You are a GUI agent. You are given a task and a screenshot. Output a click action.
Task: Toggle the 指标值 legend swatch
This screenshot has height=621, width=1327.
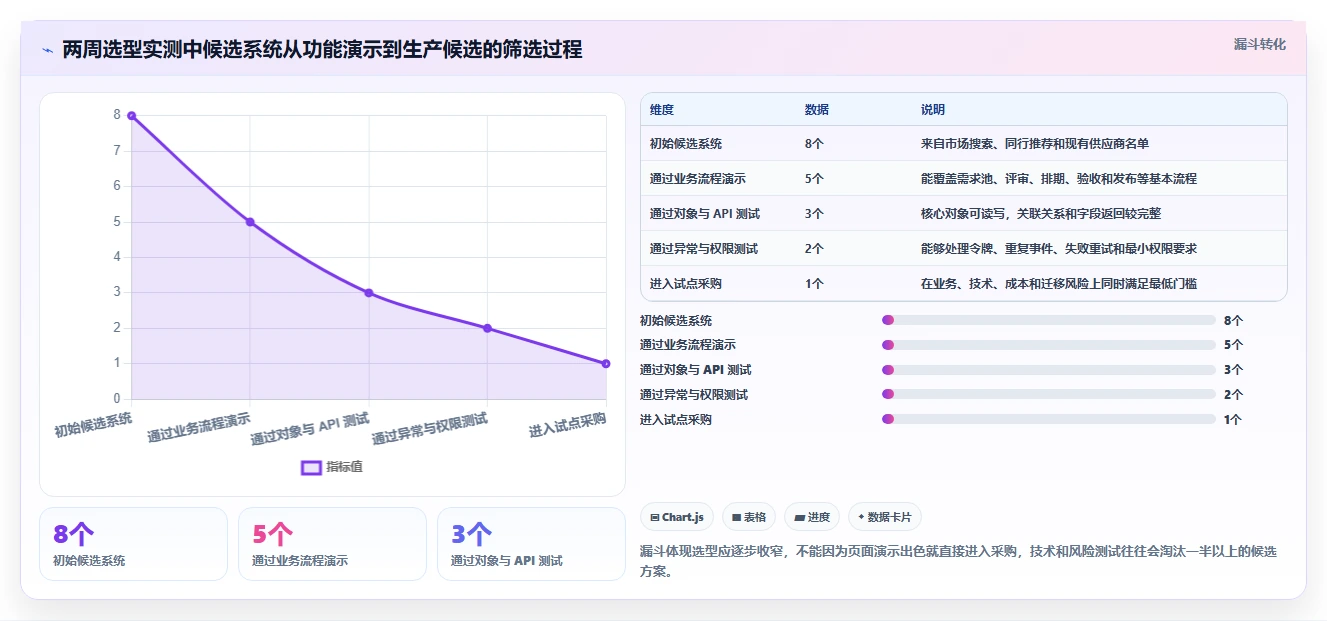(311, 467)
